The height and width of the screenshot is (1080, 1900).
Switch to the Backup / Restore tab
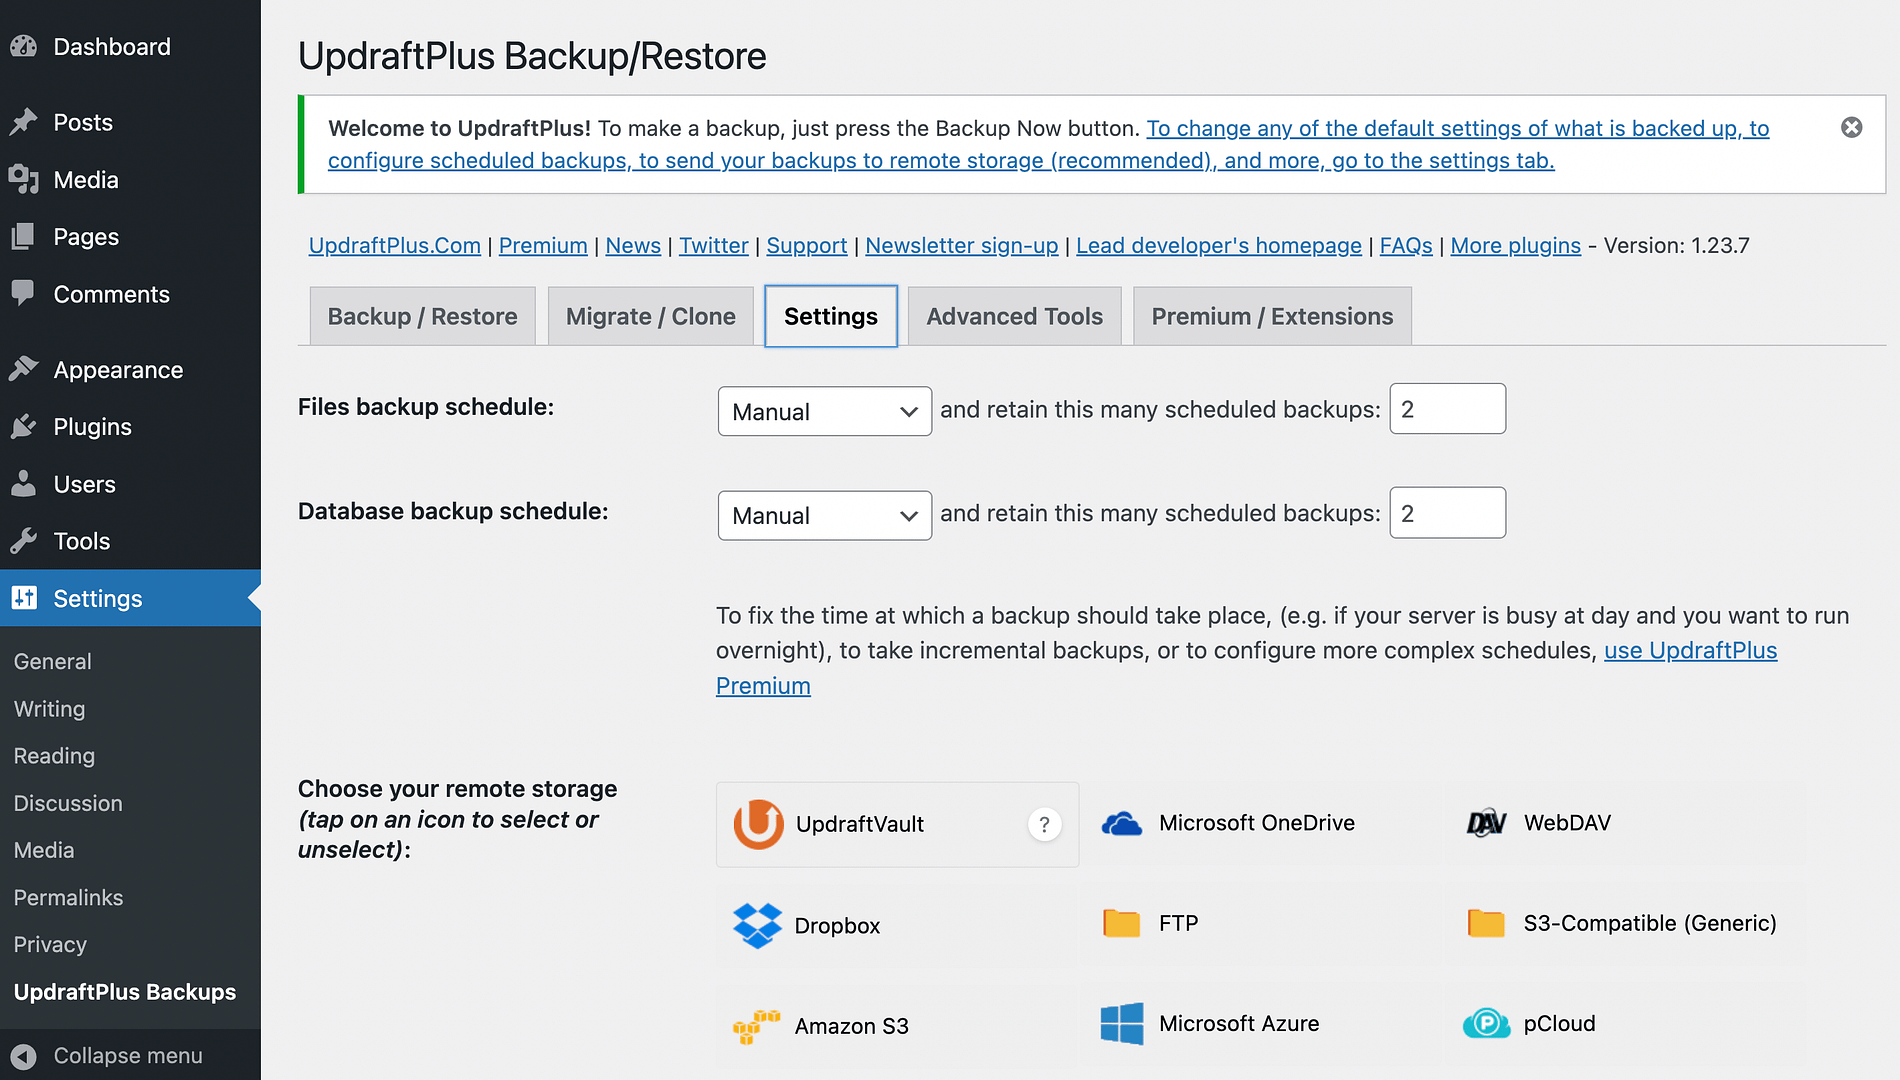[422, 316]
